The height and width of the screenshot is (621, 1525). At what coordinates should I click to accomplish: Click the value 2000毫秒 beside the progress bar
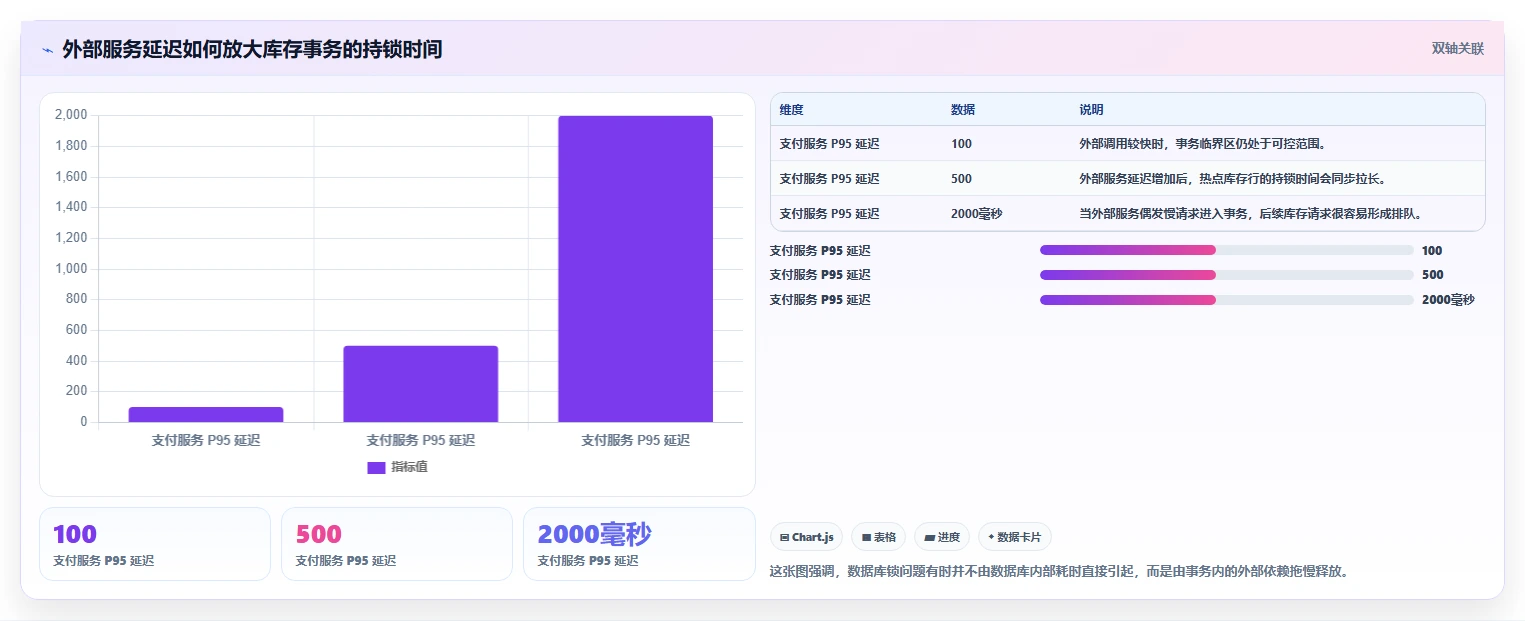(x=1448, y=300)
